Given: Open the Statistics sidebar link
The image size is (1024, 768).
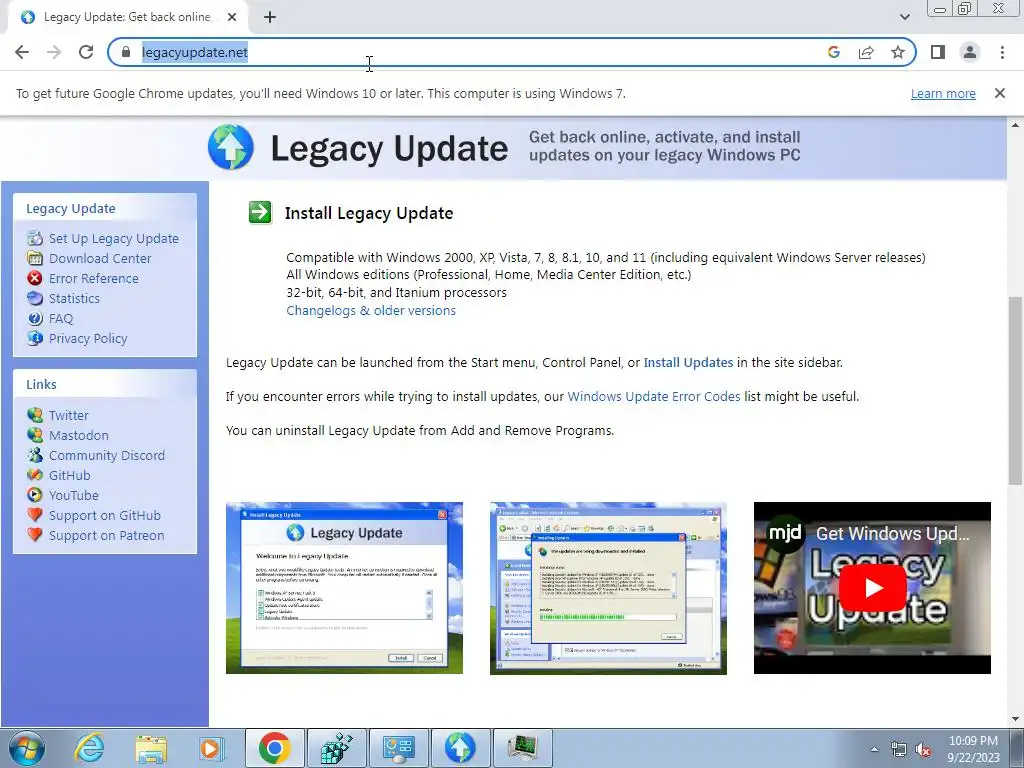Looking at the screenshot, I should [x=74, y=298].
